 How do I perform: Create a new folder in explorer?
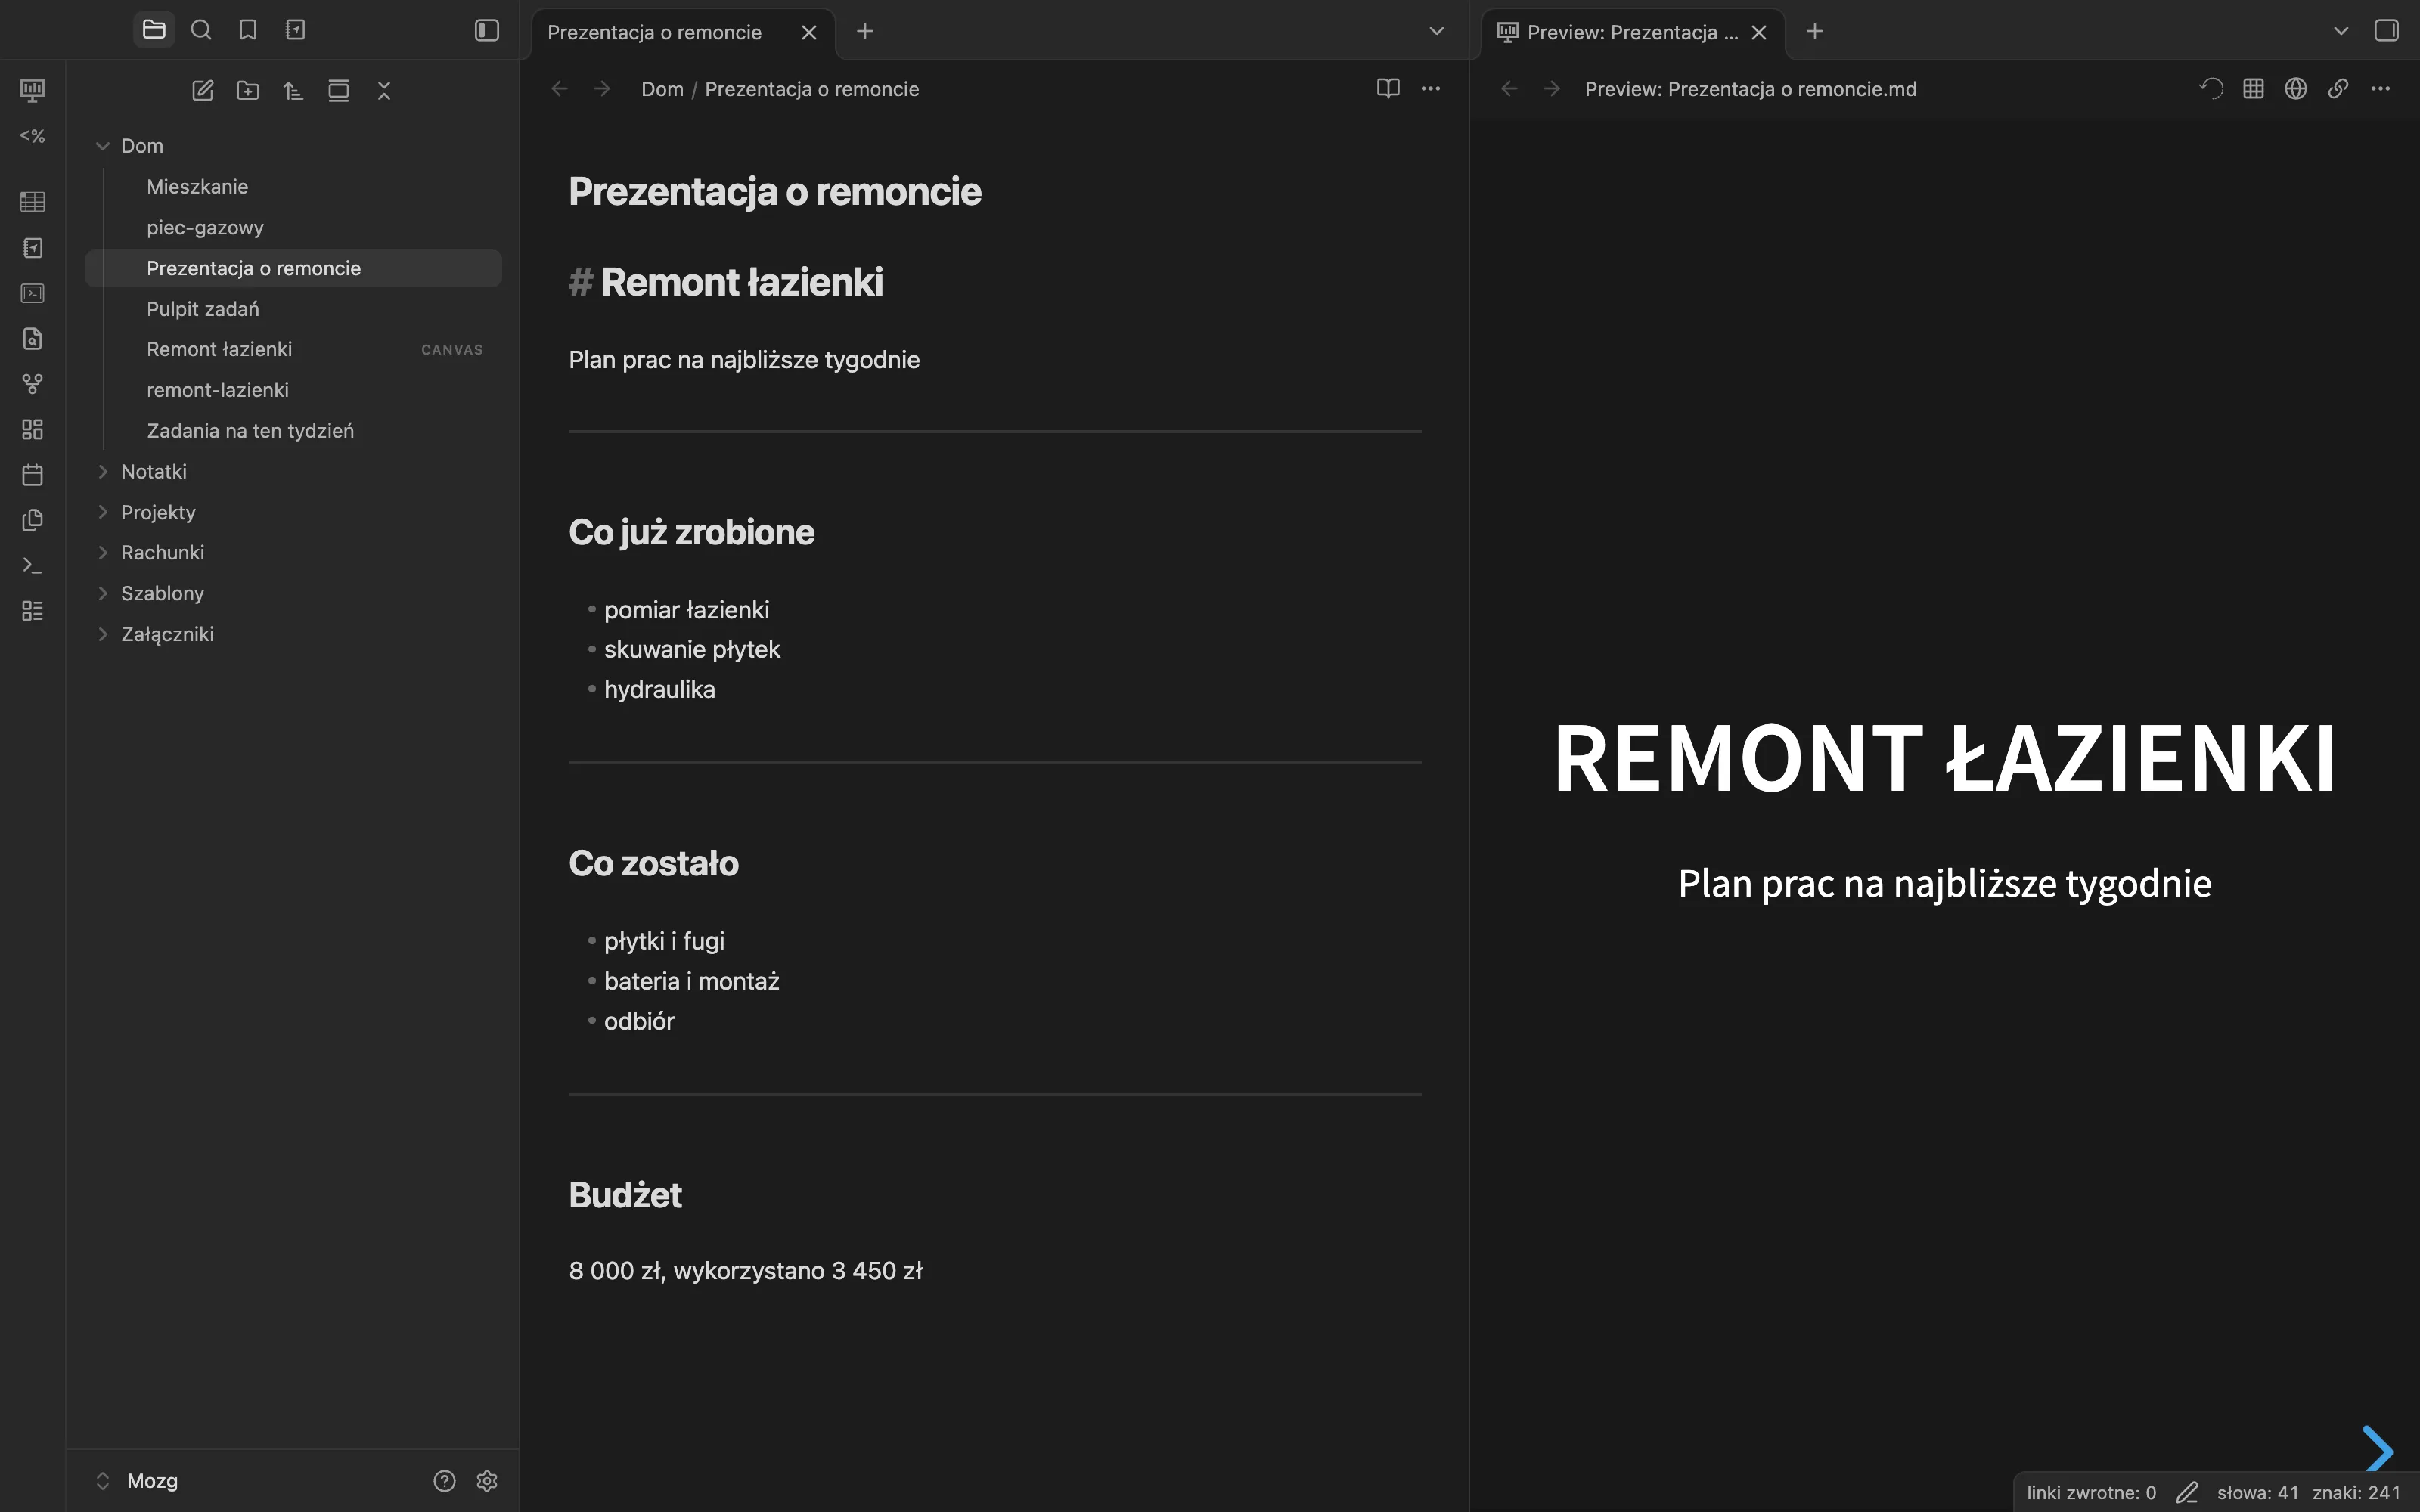[x=248, y=91]
